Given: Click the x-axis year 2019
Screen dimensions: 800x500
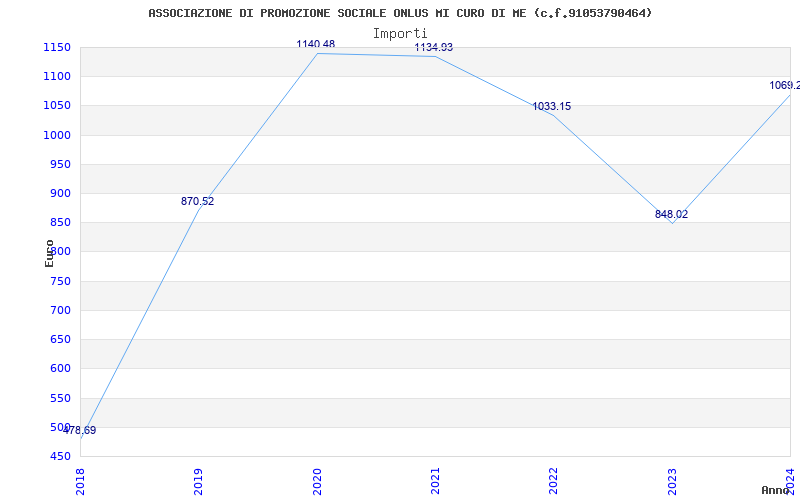Looking at the screenshot, I should coord(198,482).
